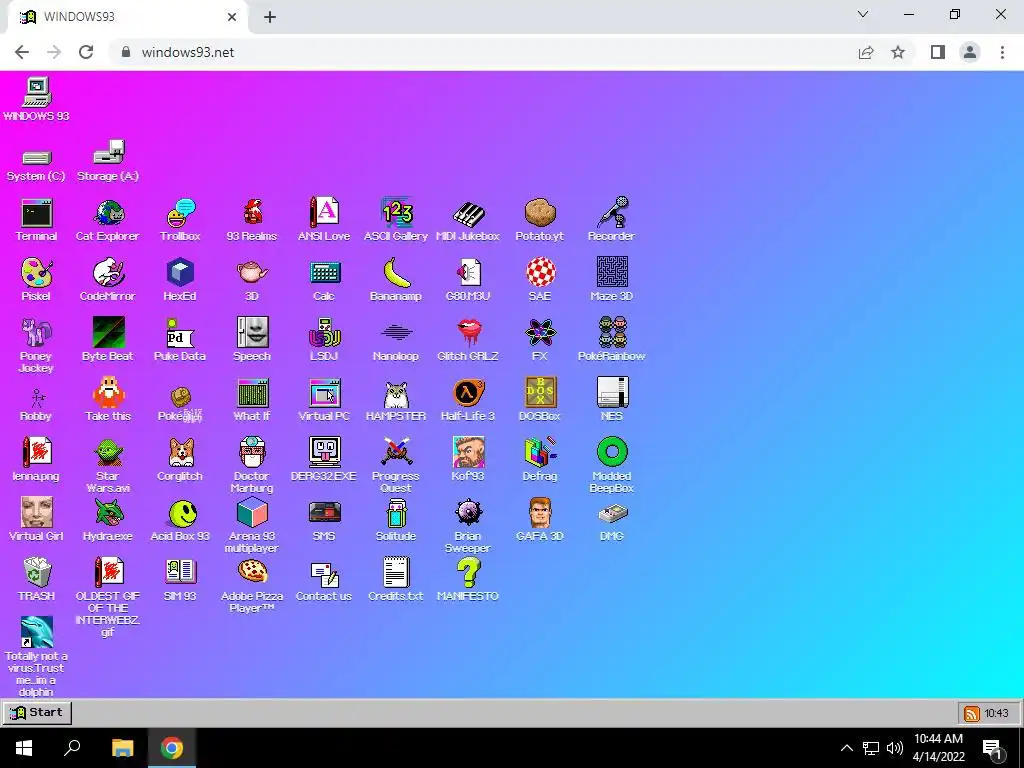1024x768 pixels.
Task: Select the Potato.yt icon
Action: (x=540, y=214)
